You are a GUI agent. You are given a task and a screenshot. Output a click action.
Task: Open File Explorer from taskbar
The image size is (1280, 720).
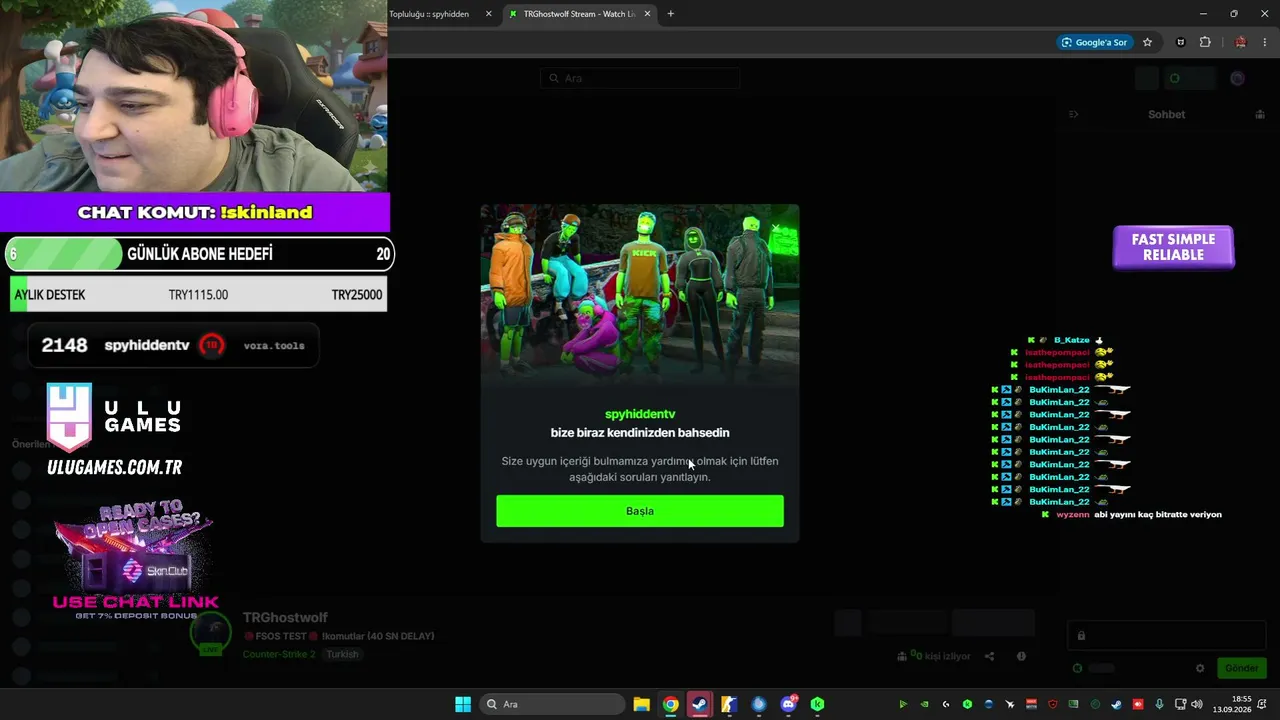pos(641,704)
